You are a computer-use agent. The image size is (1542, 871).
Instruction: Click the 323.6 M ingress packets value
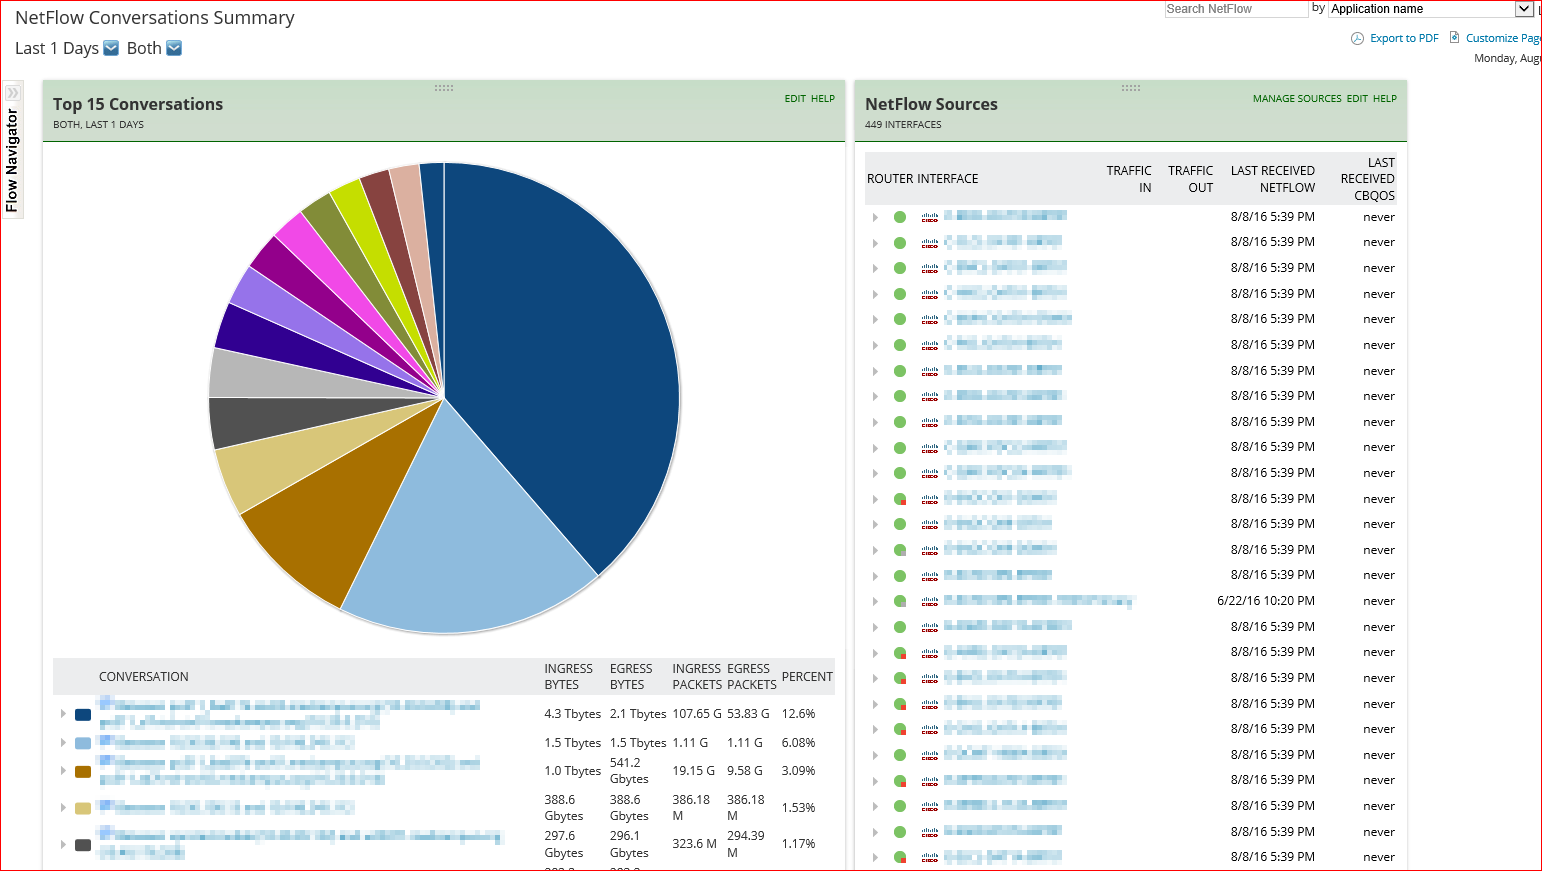[694, 844]
